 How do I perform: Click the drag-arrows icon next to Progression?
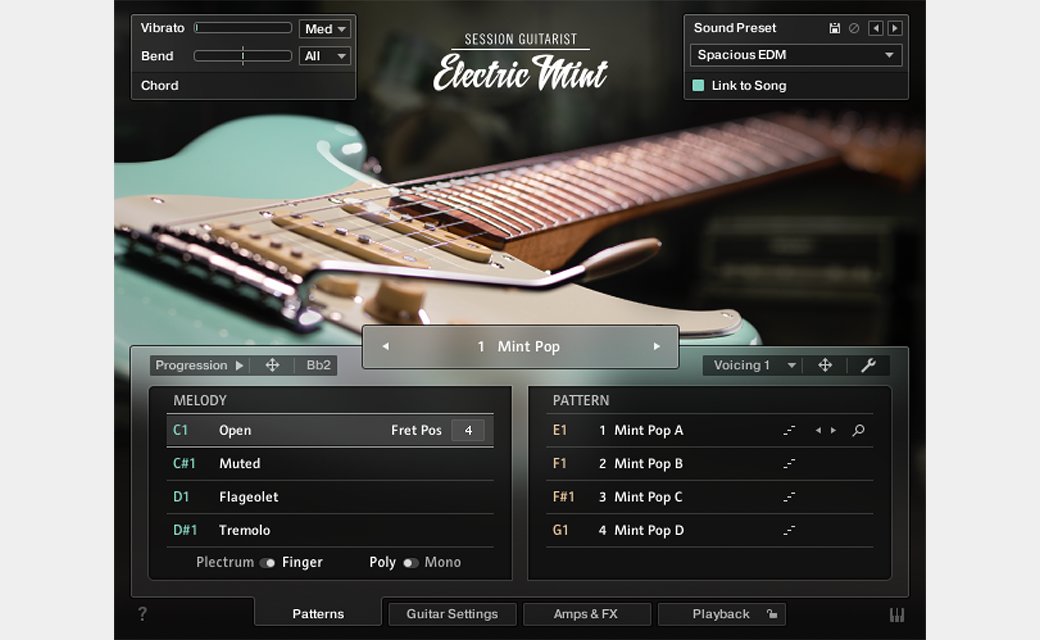(272, 365)
